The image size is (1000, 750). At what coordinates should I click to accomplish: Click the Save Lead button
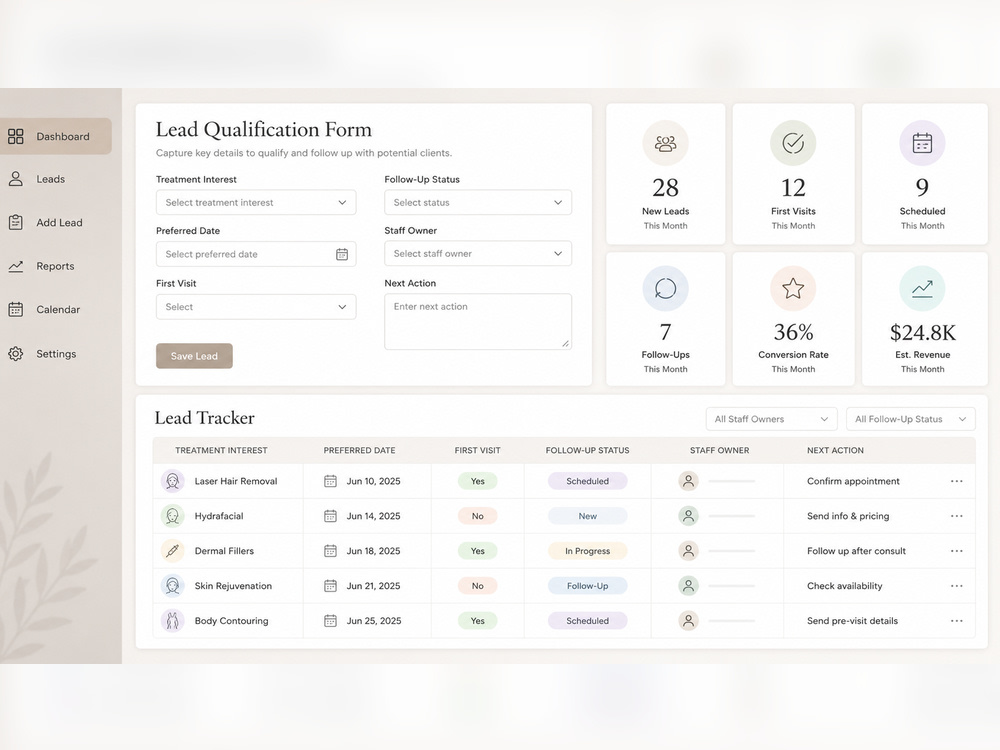(x=194, y=356)
